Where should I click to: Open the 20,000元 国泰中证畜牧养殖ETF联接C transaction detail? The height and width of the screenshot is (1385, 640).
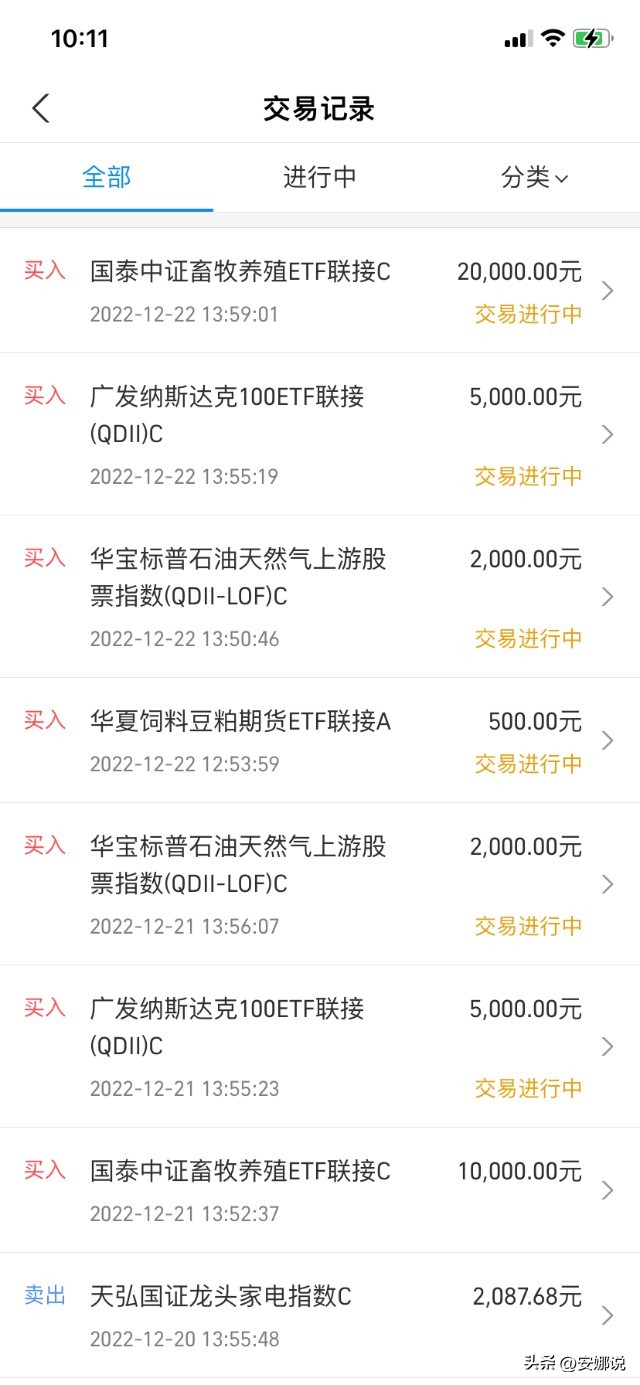tap(607, 291)
